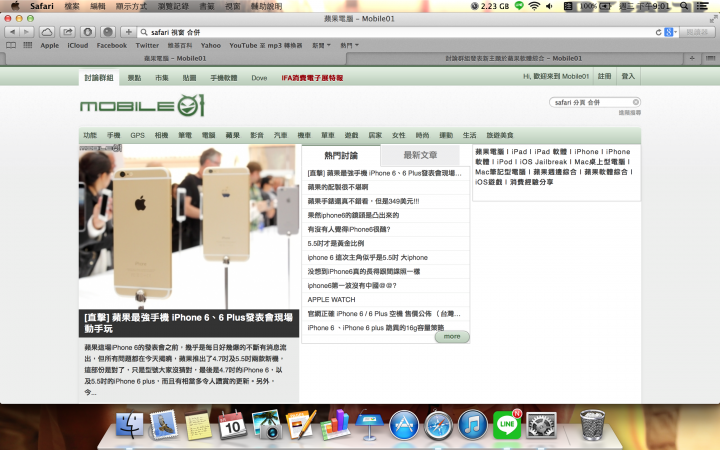Open the [直擊] iPhone 6 headline below the photo

189,323
